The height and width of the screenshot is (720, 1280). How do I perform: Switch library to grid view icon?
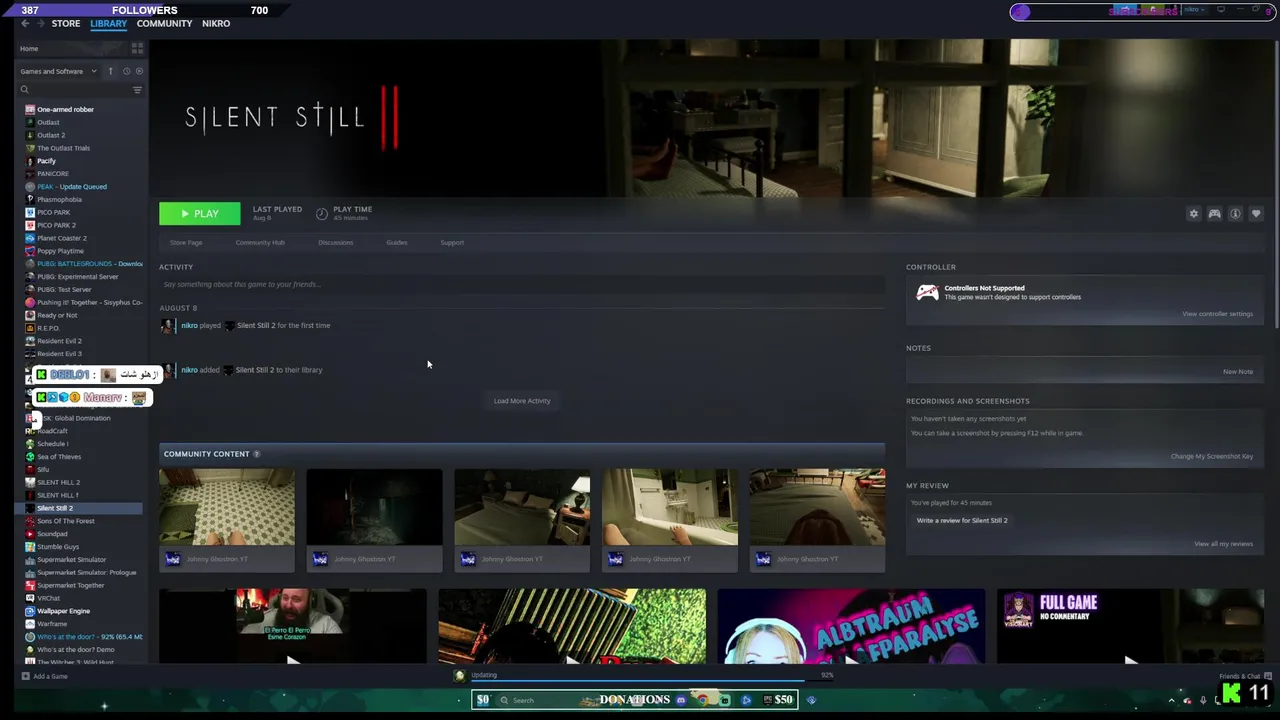coord(137,48)
